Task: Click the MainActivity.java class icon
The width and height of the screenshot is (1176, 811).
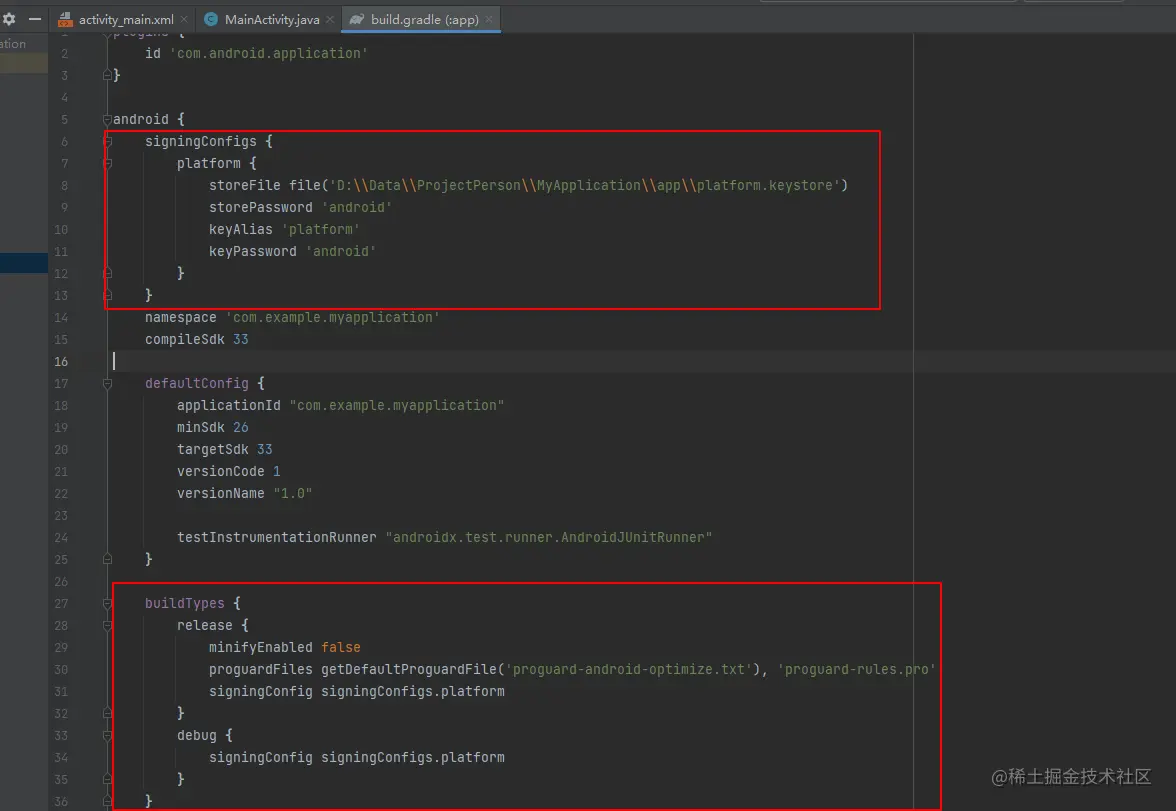Action: point(211,20)
